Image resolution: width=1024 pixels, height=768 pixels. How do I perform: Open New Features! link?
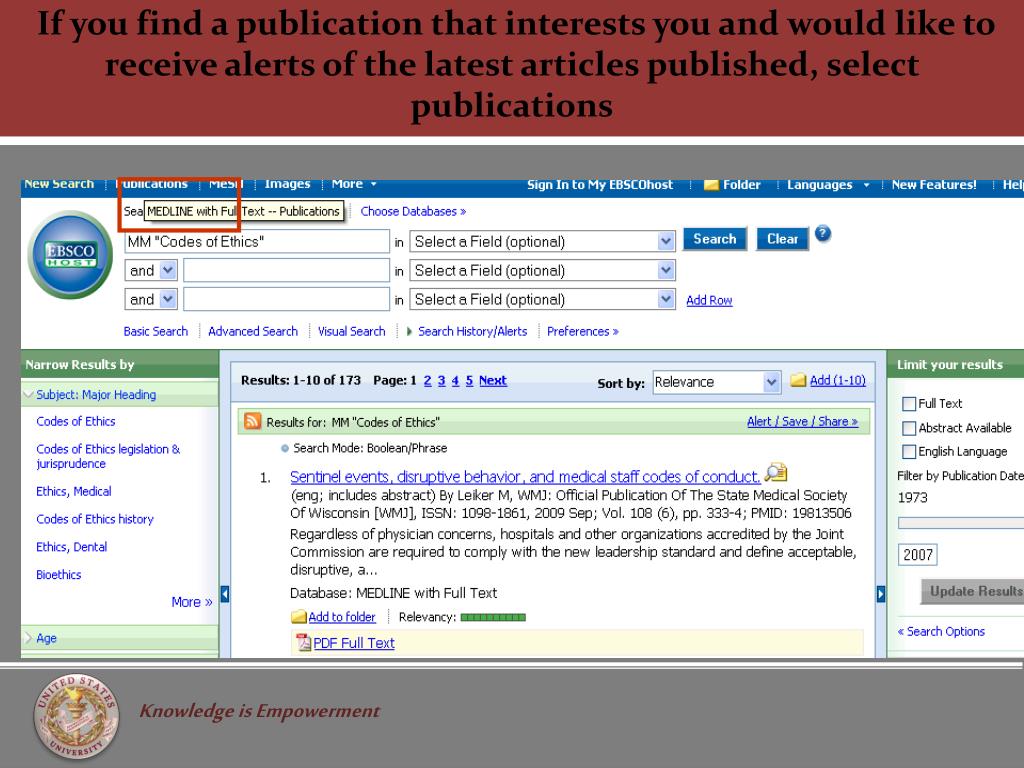point(934,185)
